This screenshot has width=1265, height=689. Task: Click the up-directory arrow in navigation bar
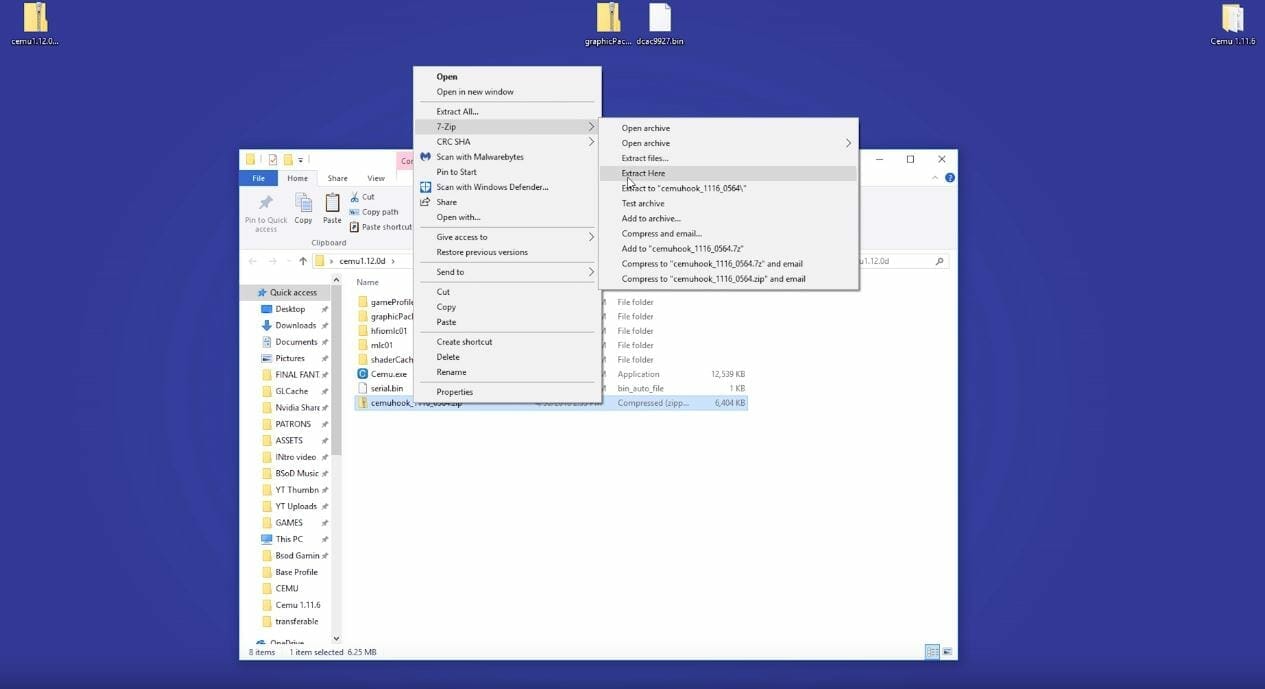[x=303, y=261]
